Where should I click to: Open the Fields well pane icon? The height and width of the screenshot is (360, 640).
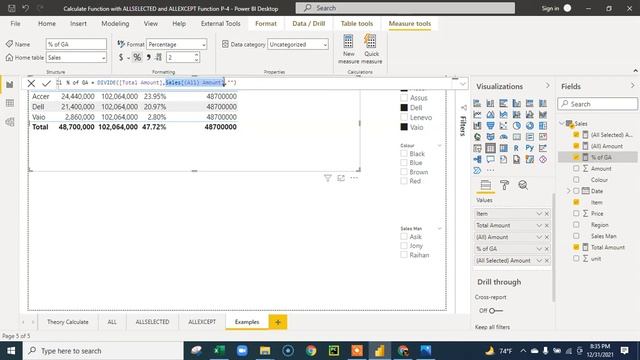click(485, 185)
